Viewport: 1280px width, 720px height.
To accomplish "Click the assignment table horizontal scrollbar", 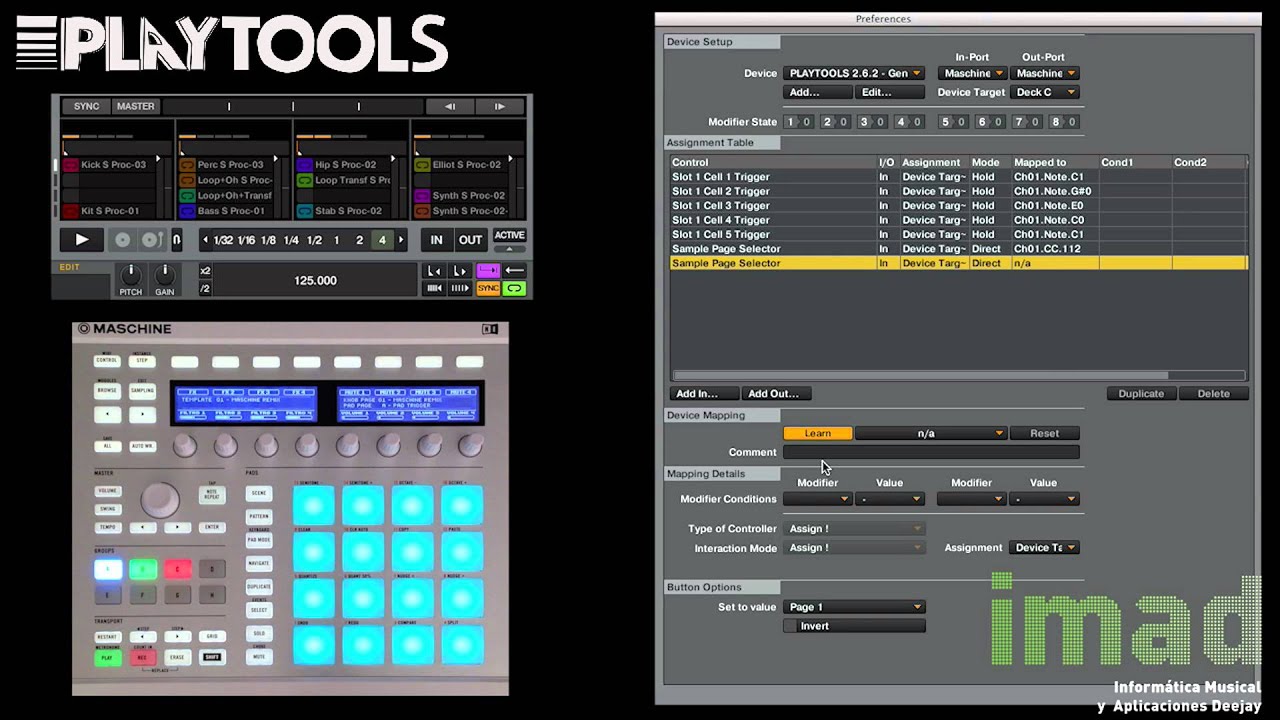I will (920, 376).
